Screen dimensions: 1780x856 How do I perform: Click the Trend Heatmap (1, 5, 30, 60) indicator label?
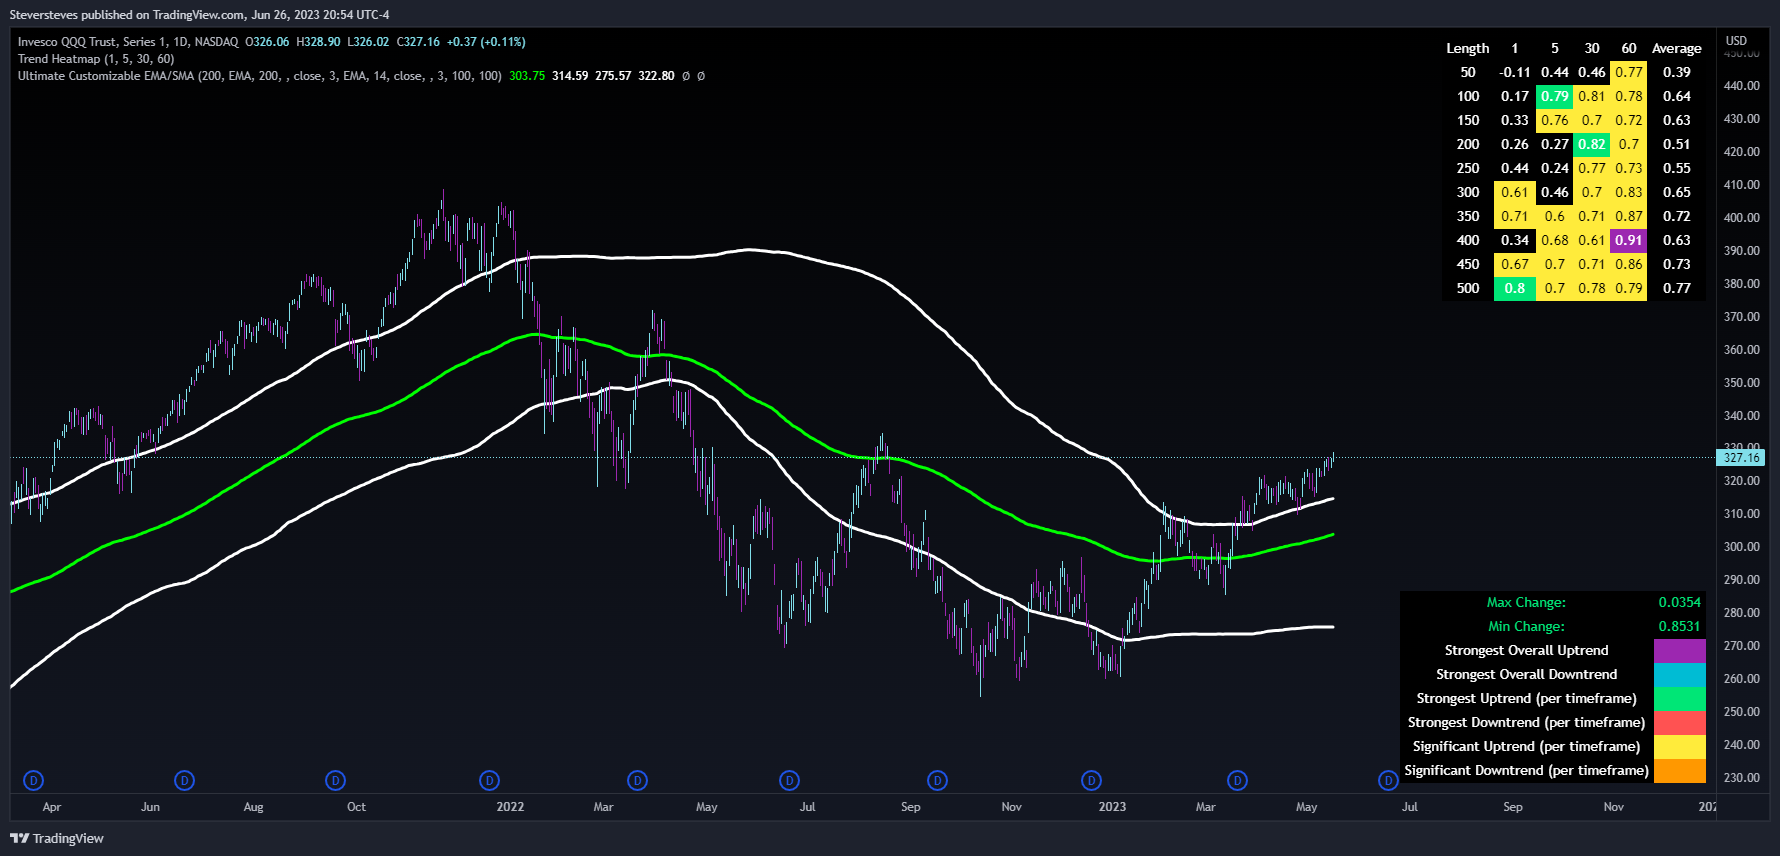[x=96, y=59]
